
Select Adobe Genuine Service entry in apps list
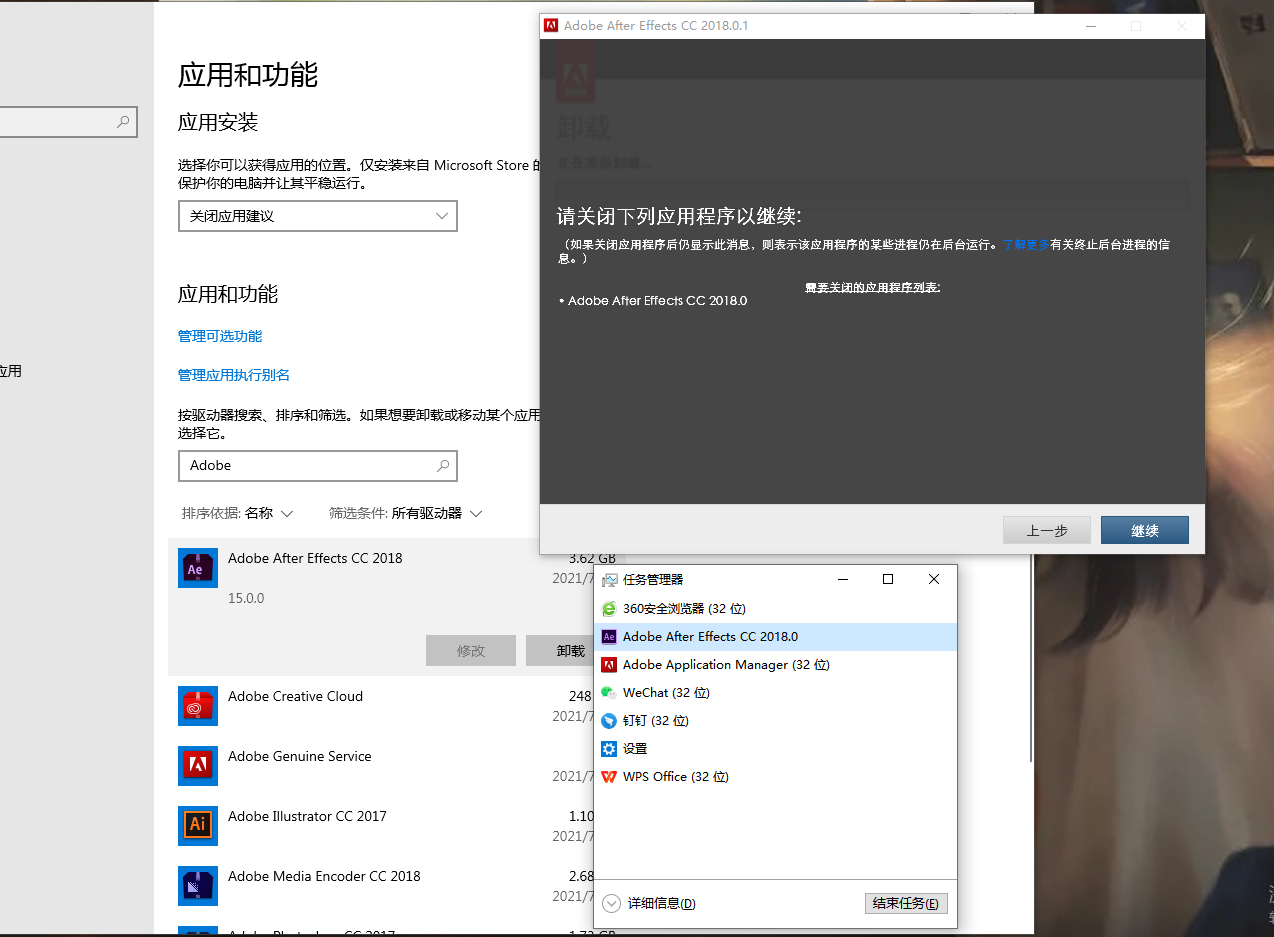[381, 766]
